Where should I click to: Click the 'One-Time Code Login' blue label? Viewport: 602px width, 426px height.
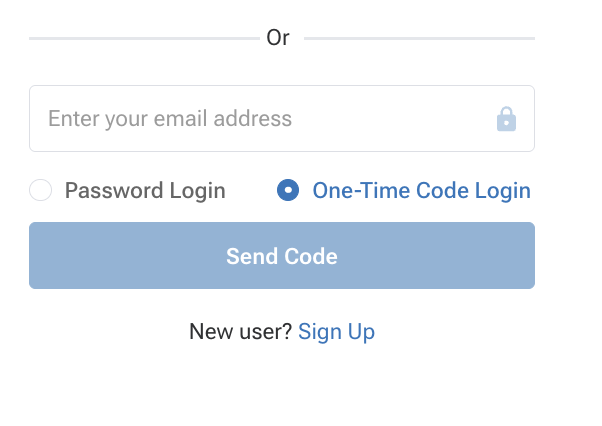(x=422, y=190)
